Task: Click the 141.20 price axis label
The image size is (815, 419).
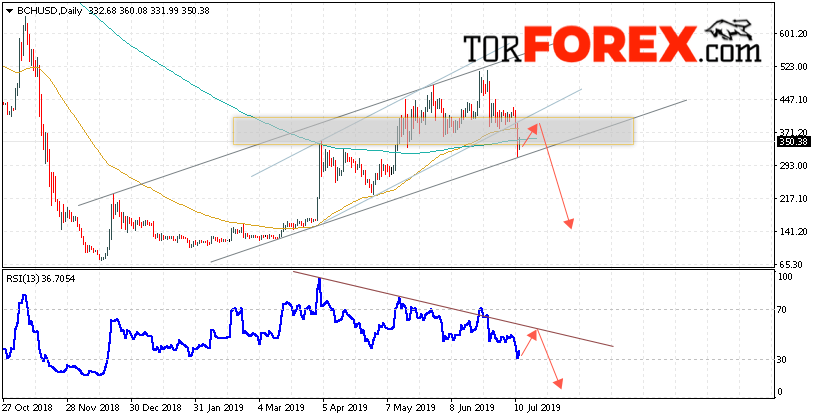Action: pos(792,232)
